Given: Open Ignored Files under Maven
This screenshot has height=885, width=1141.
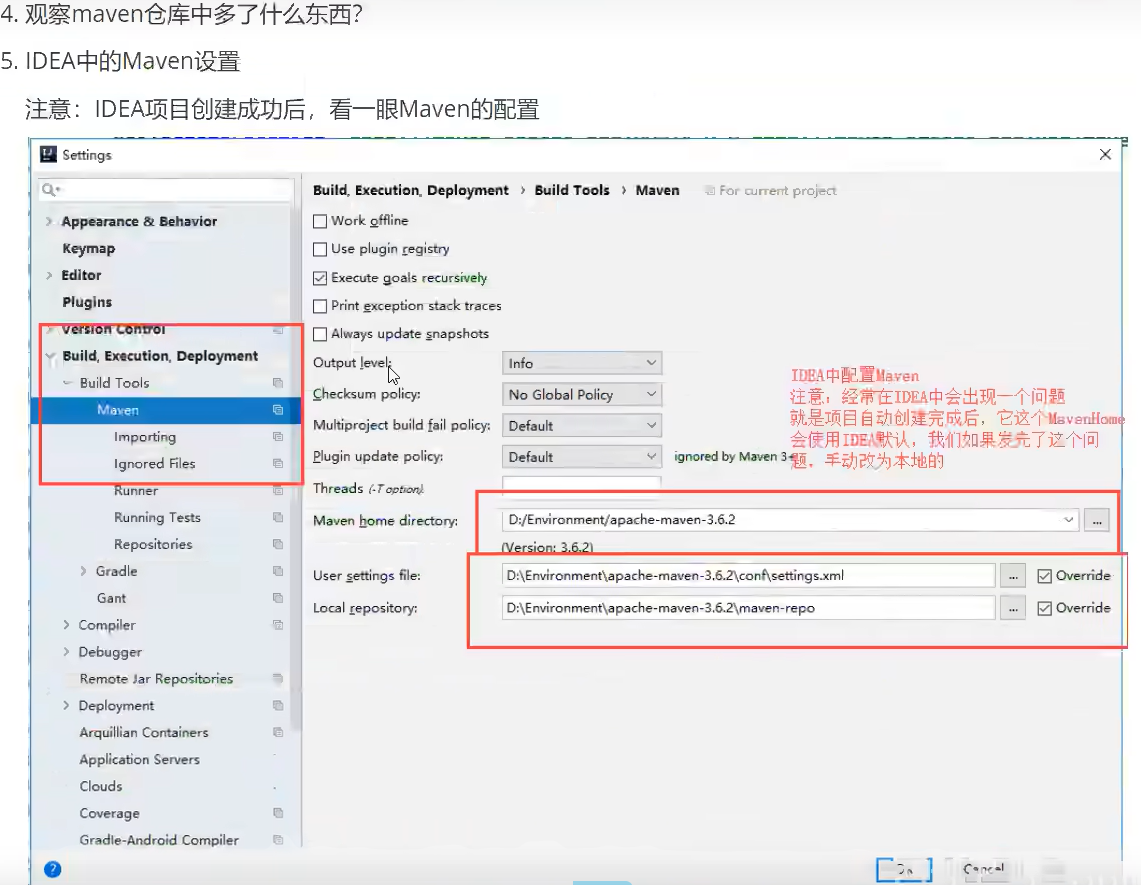Looking at the screenshot, I should coord(154,464).
